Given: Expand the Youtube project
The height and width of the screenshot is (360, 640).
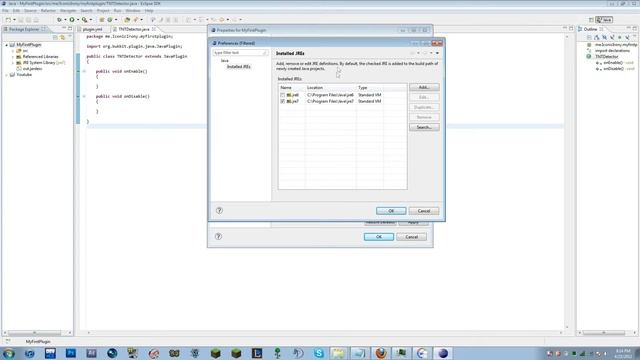Looking at the screenshot, I should click(7, 75).
